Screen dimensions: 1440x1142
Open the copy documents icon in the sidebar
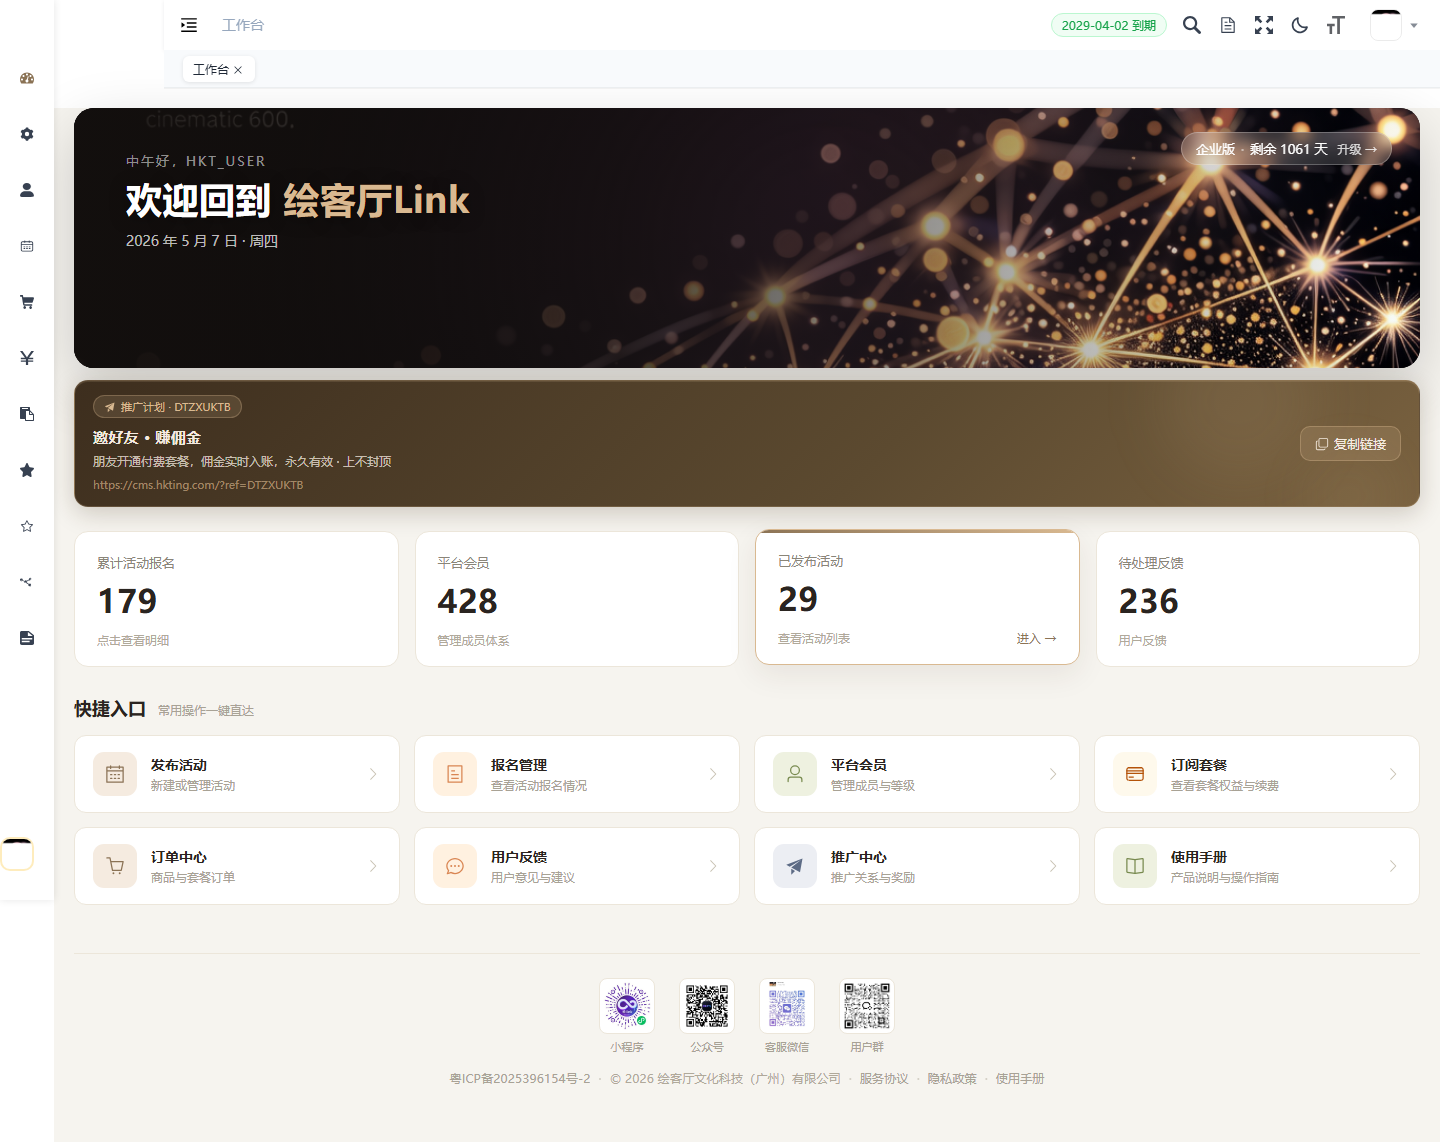click(27, 414)
